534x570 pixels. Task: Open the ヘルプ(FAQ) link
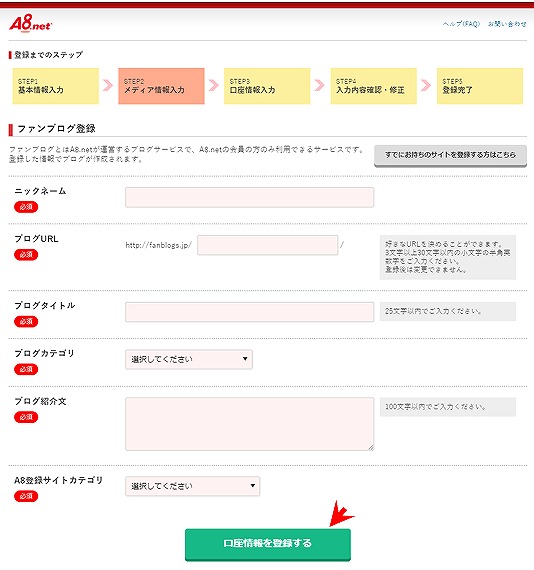pyautogui.click(x=461, y=24)
